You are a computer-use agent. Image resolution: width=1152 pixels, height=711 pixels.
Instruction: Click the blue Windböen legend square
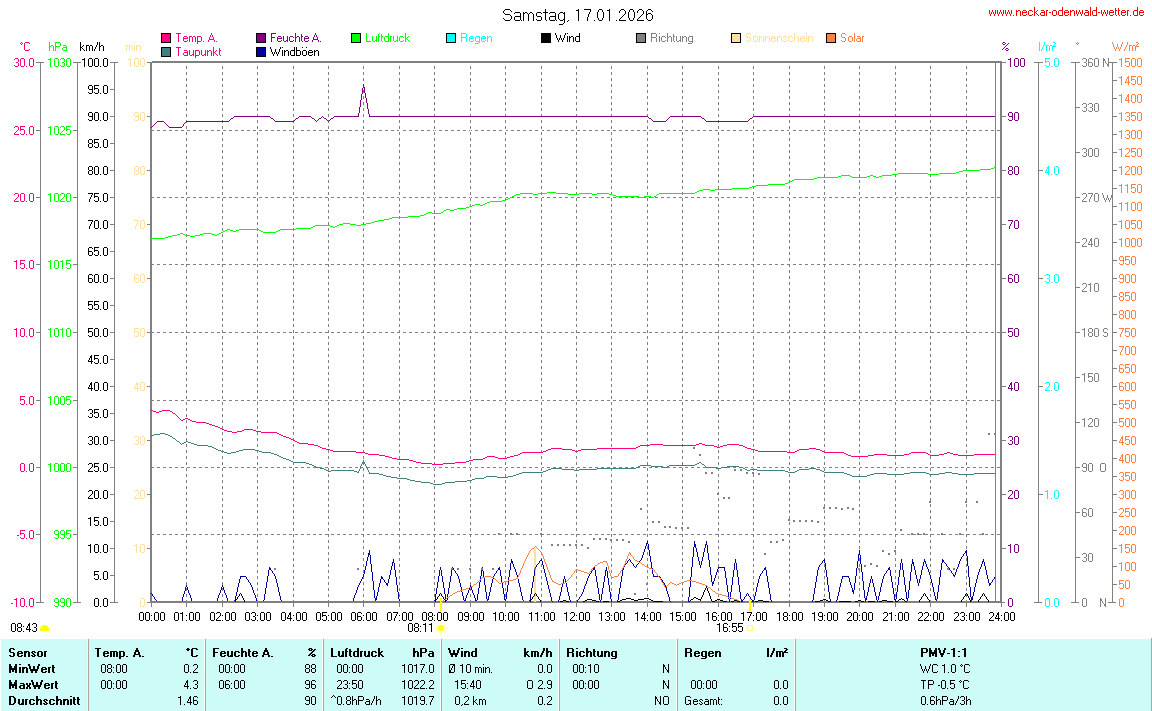click(x=261, y=51)
